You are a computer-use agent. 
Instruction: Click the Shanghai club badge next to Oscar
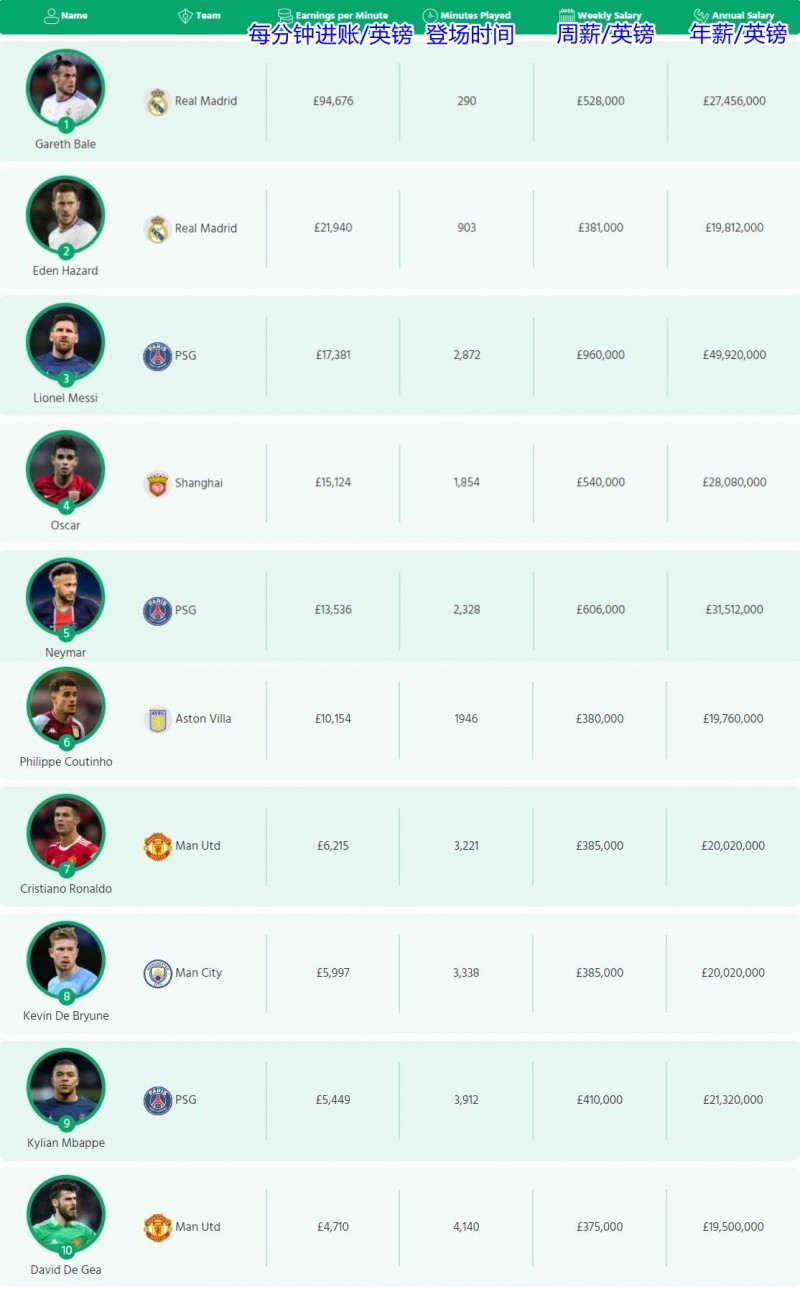click(157, 484)
